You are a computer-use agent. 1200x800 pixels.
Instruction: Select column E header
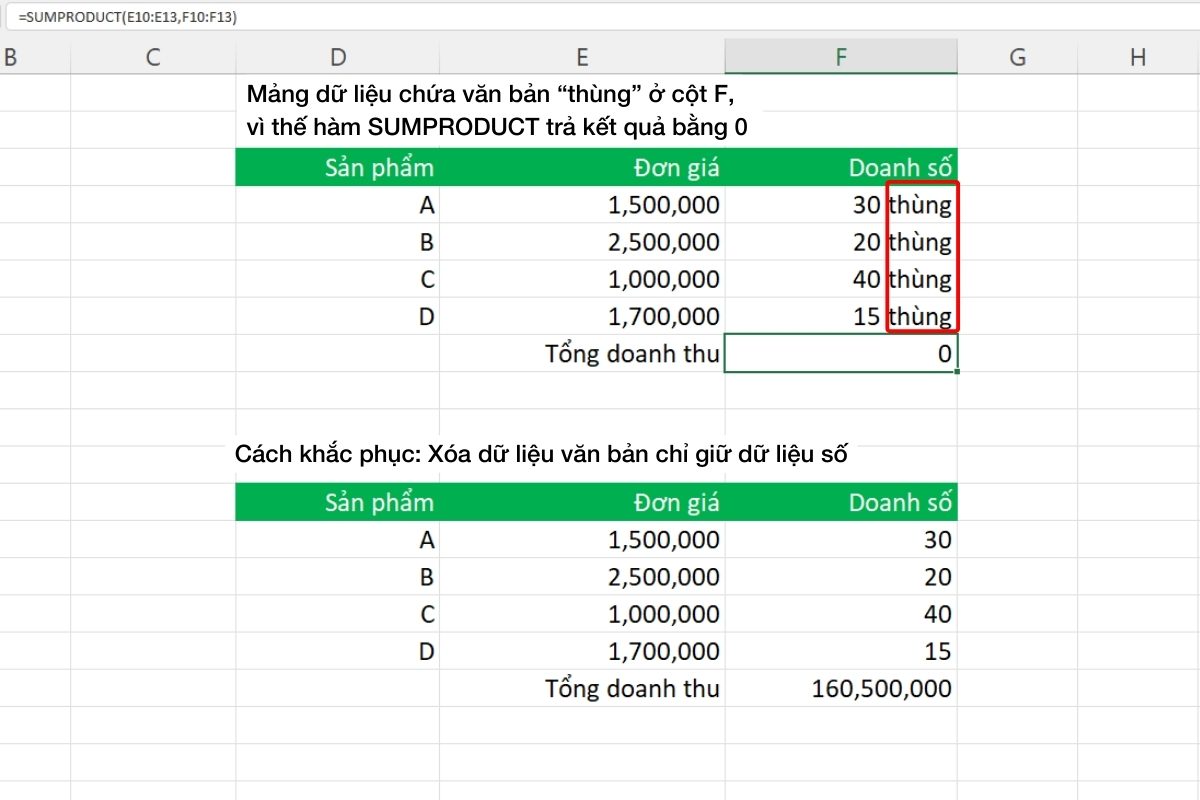tap(582, 57)
